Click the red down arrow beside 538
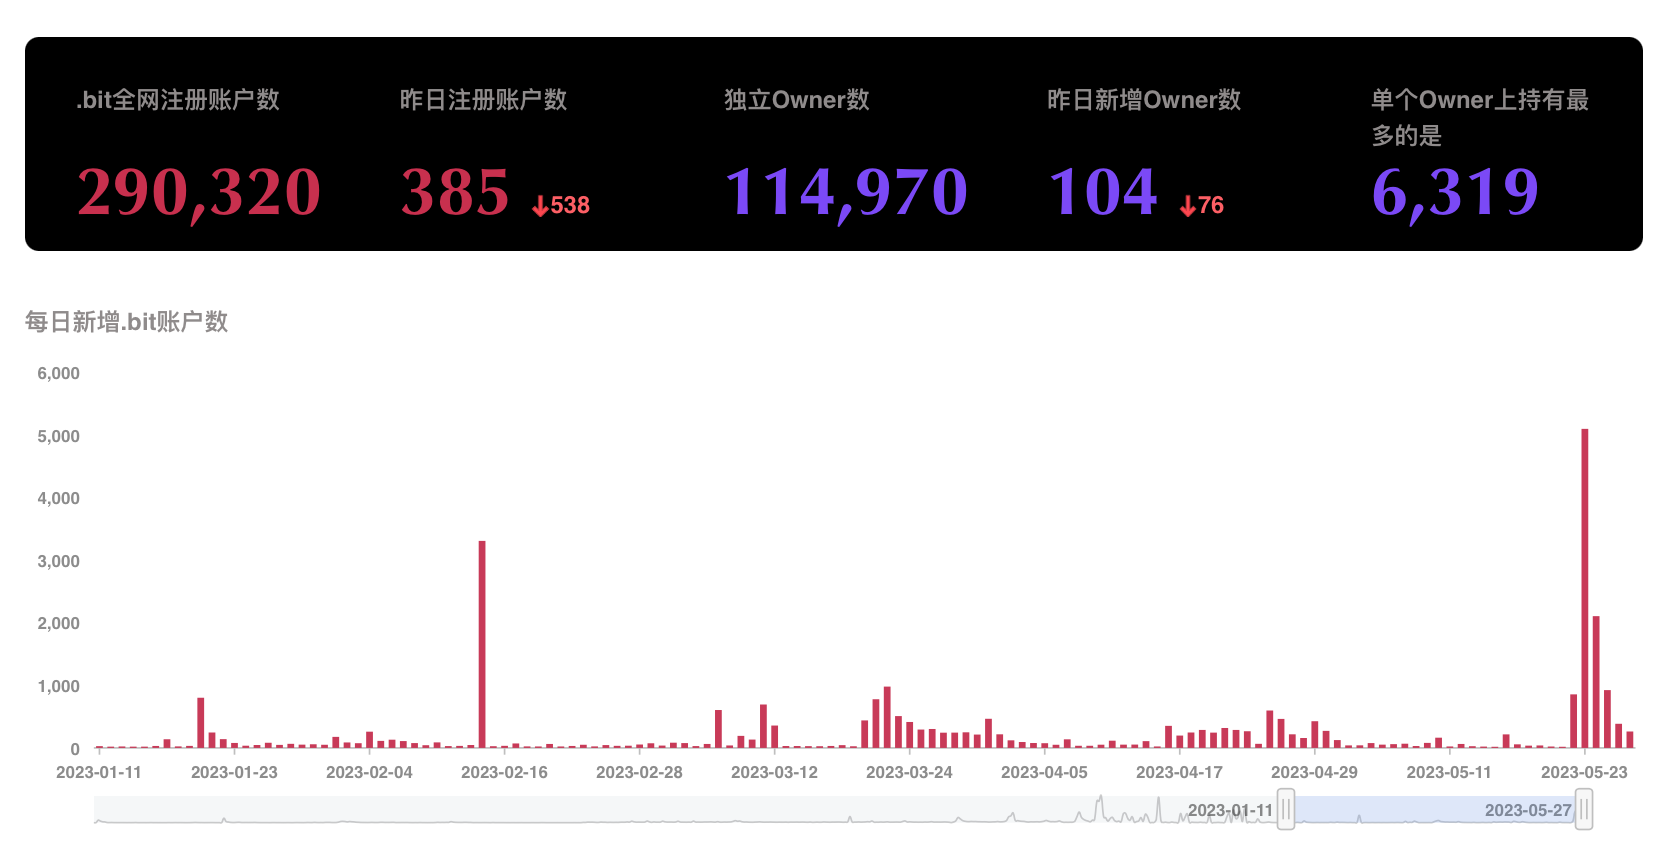This screenshot has height=852, width=1662. click(540, 206)
